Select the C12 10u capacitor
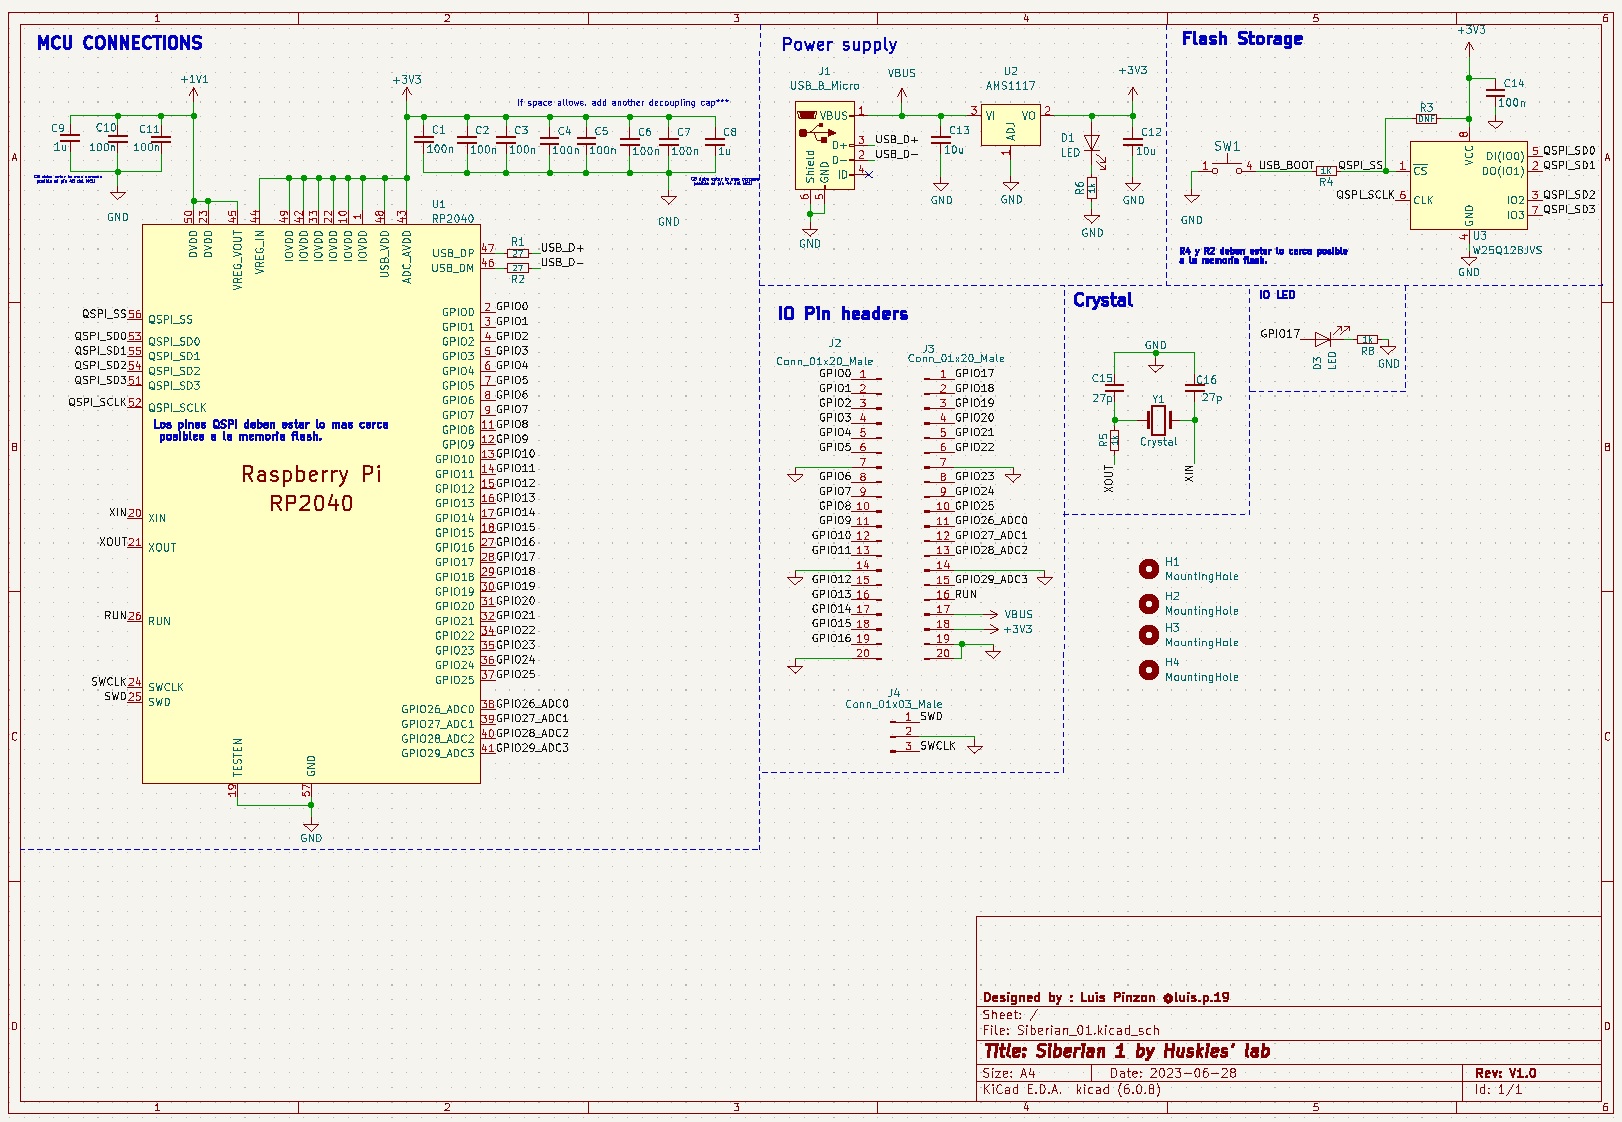This screenshot has width=1622, height=1122. pos(1132,140)
